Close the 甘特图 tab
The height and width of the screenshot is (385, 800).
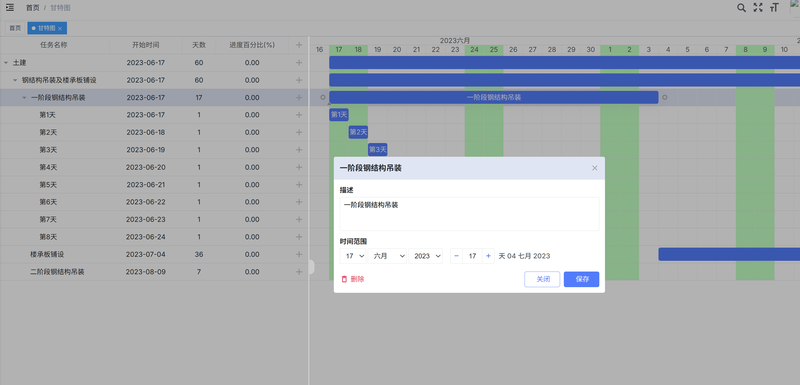coord(60,29)
